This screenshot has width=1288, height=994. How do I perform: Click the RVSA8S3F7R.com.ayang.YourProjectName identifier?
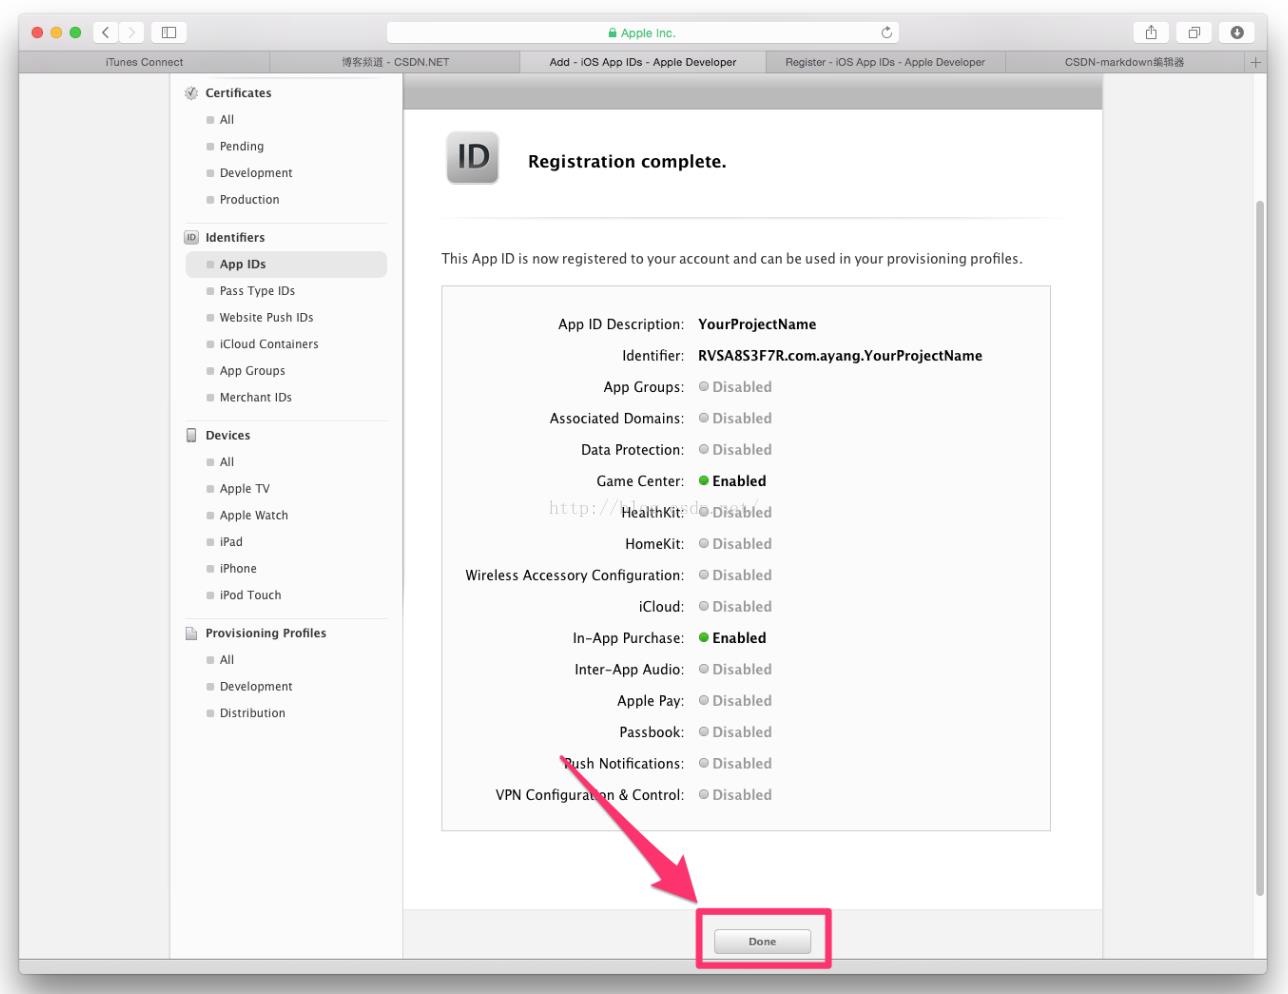coord(840,356)
